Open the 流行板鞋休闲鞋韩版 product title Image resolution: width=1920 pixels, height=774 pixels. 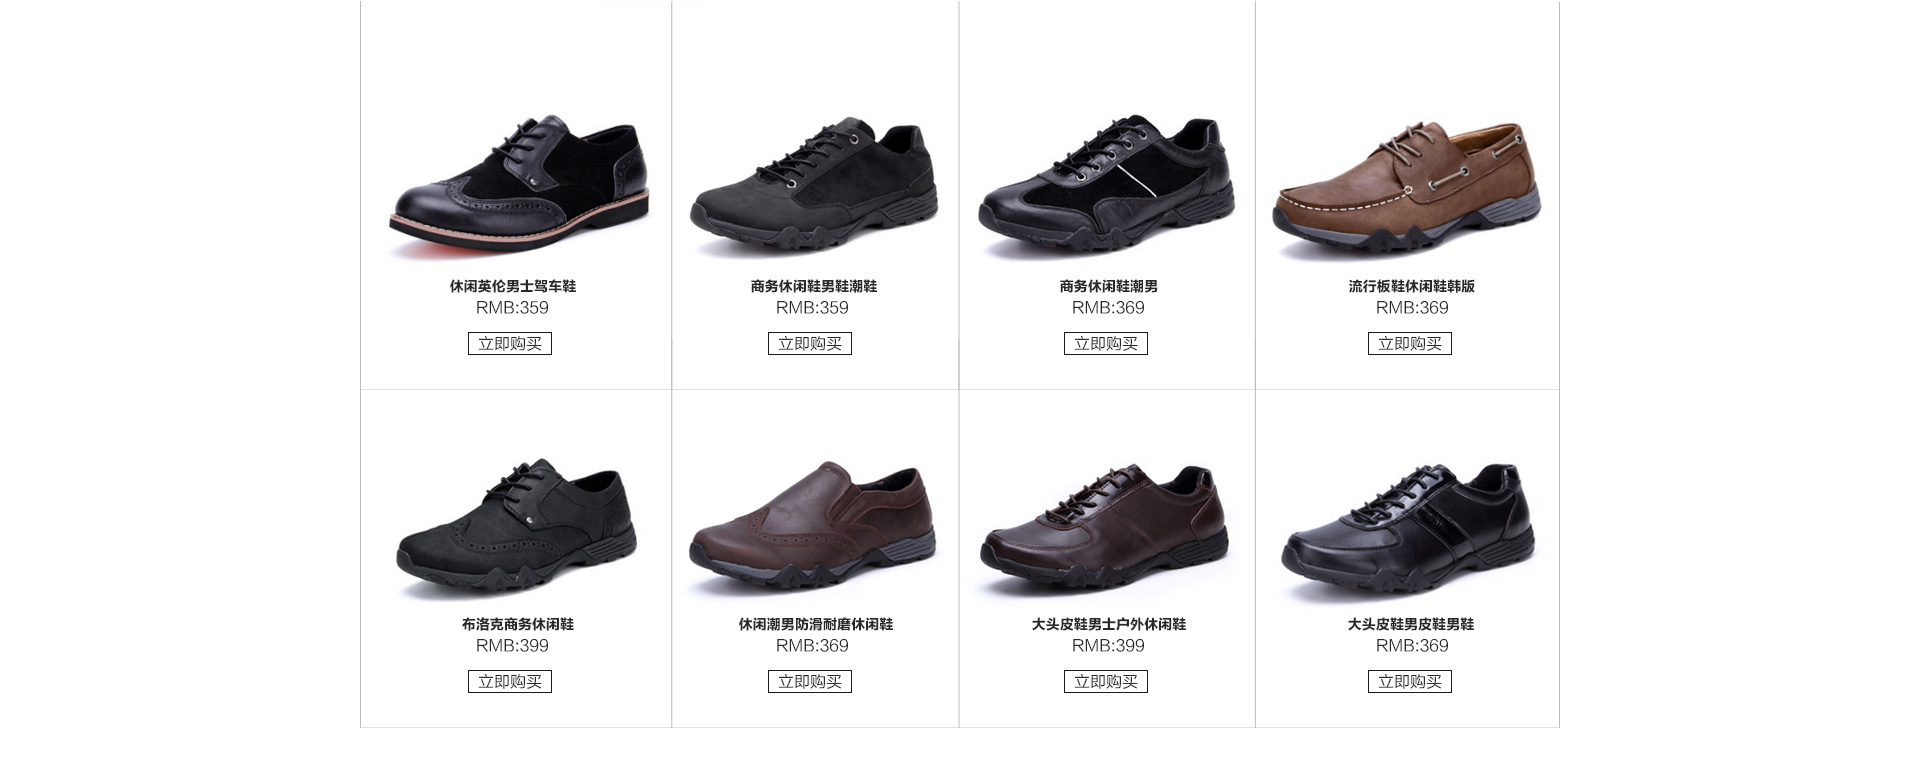click(x=1412, y=286)
